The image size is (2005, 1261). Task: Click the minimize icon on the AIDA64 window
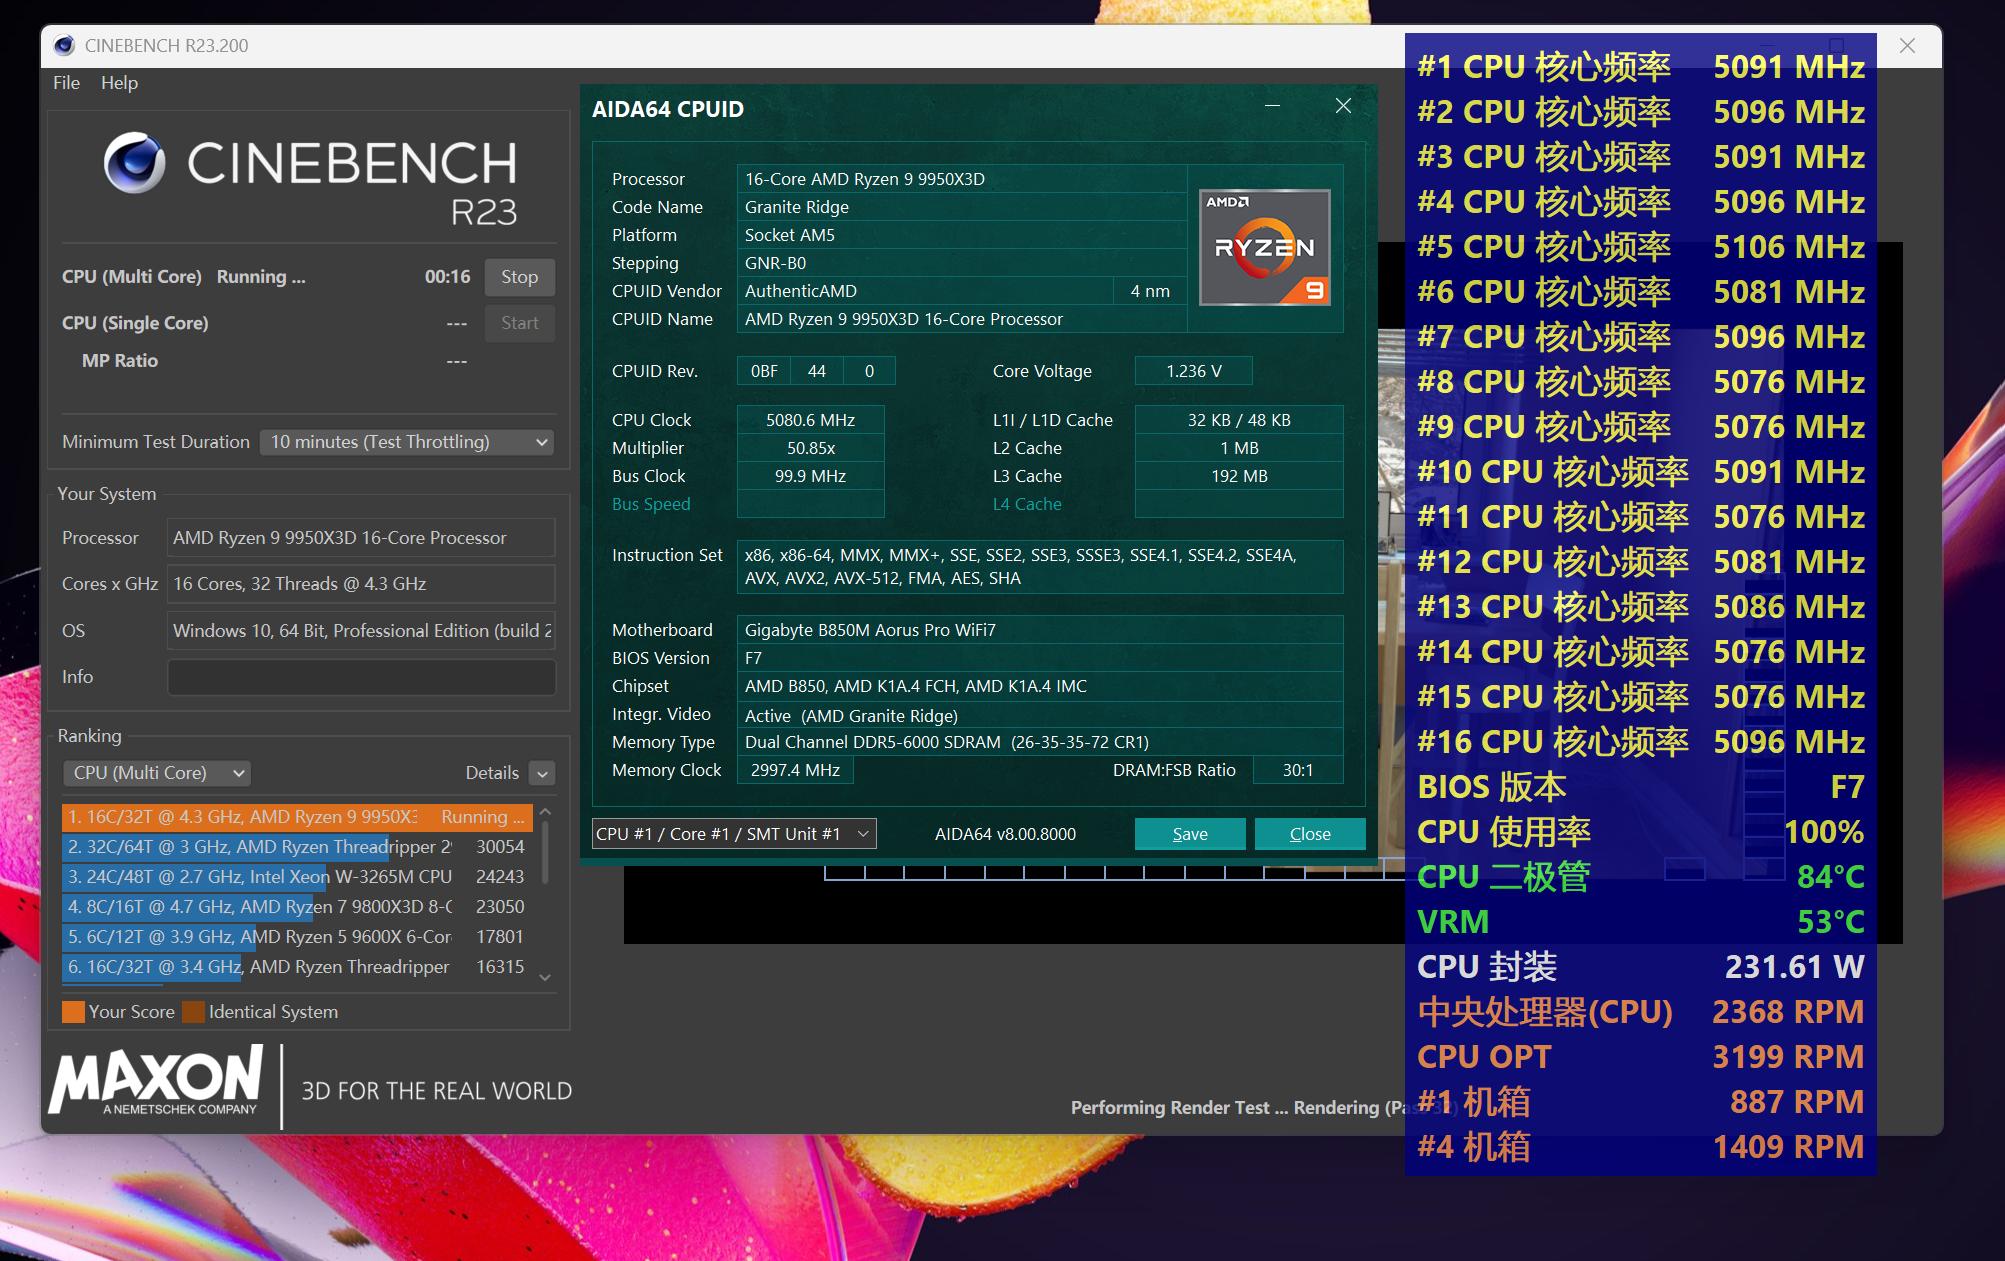tap(1271, 106)
